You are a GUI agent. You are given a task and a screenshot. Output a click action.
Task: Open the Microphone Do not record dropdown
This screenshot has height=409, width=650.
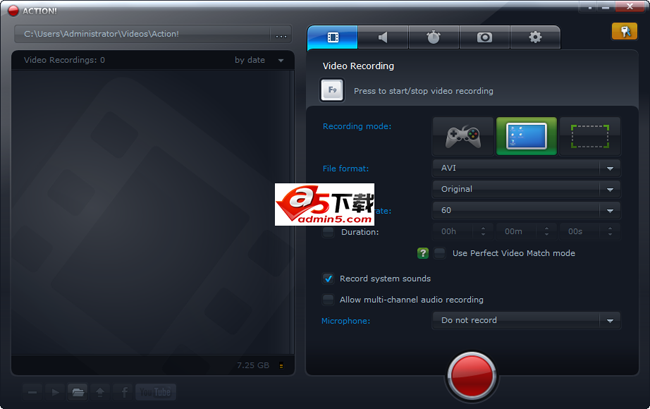[x=526, y=320]
